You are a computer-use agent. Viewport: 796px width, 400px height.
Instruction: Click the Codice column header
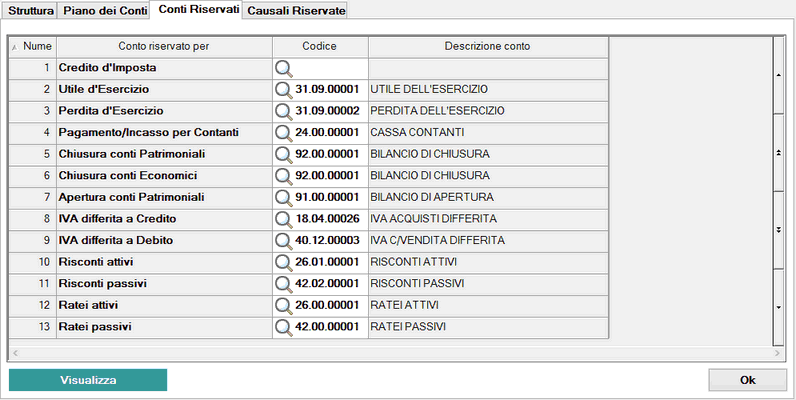click(320, 47)
